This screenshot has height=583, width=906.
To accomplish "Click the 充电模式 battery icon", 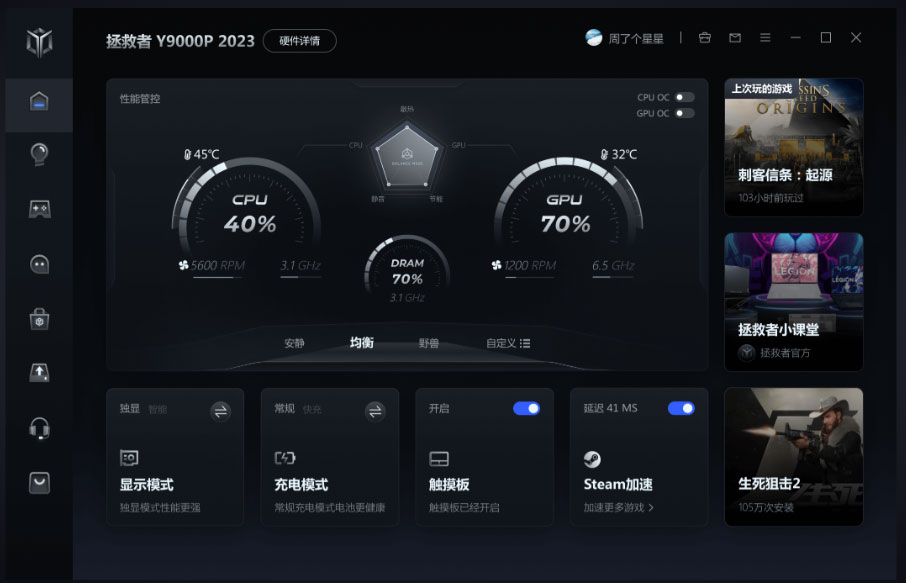I will pyautogui.click(x=285, y=458).
